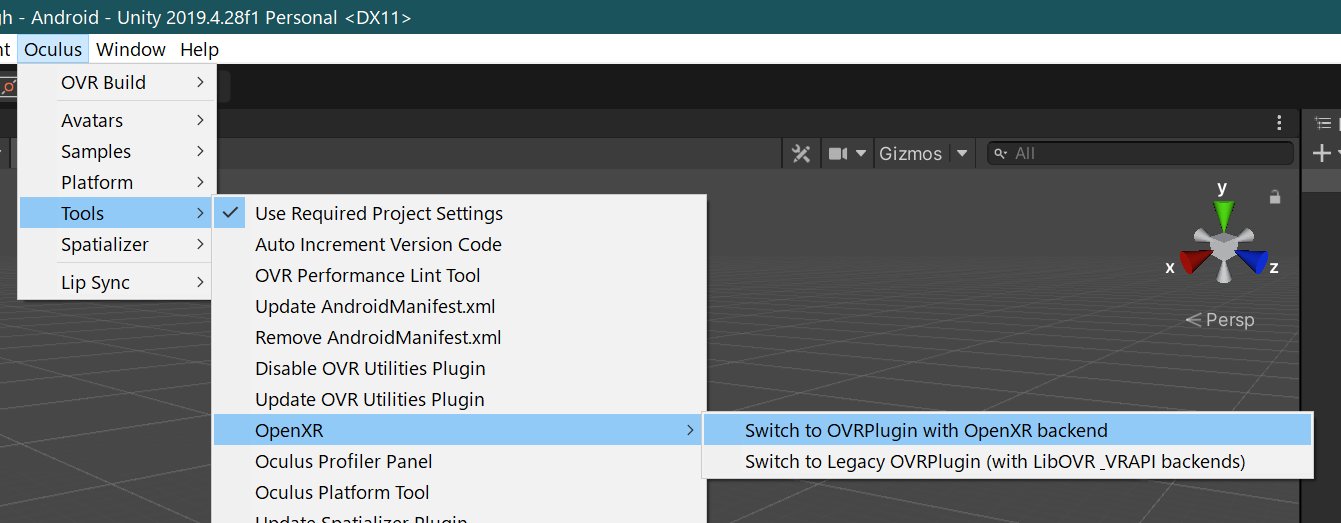Open Oculus Profiler Panel

click(460, 461)
